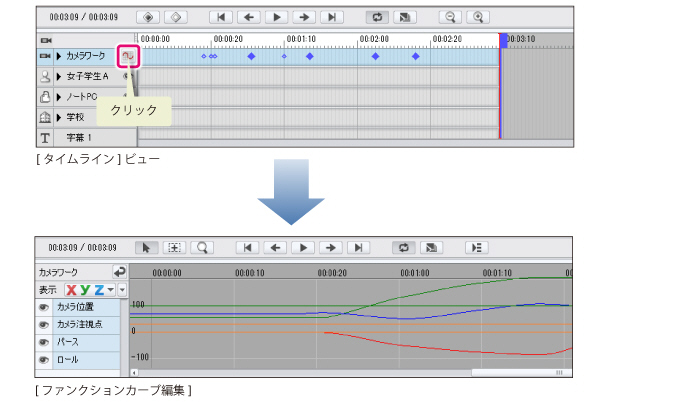Click timecode 00:03:09 / 00:03:09 in timeline view
This screenshot has width=700, height=406.
83,17
